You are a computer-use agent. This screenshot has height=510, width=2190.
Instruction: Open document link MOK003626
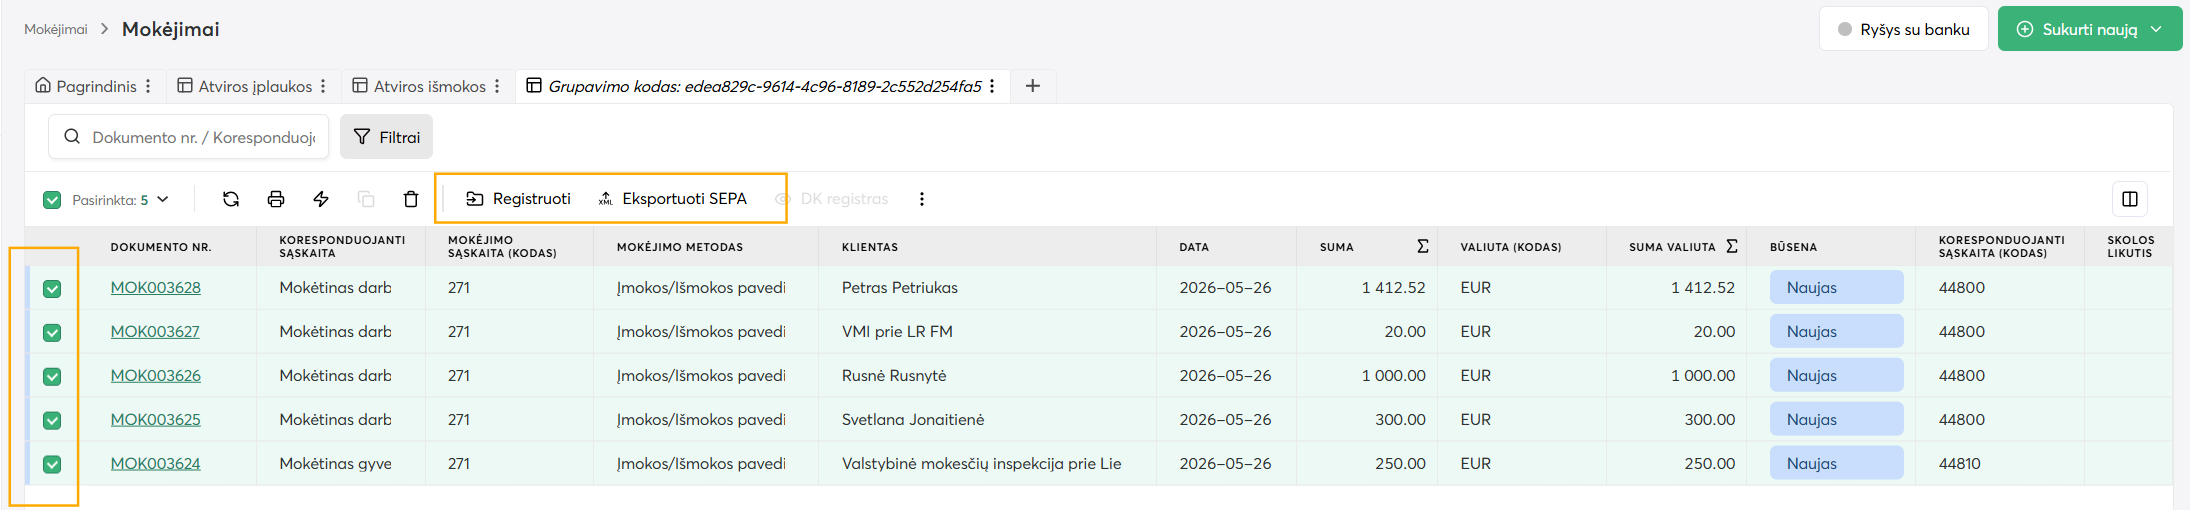[155, 376]
